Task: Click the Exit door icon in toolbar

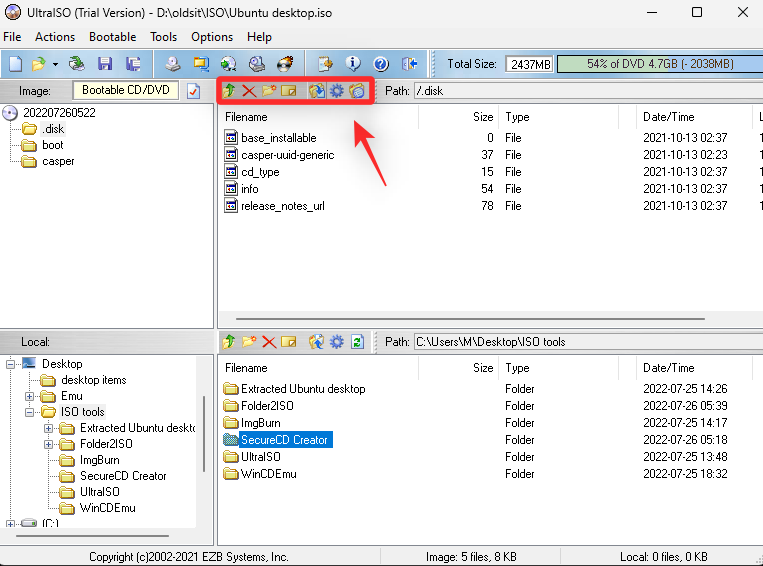Action: (409, 64)
